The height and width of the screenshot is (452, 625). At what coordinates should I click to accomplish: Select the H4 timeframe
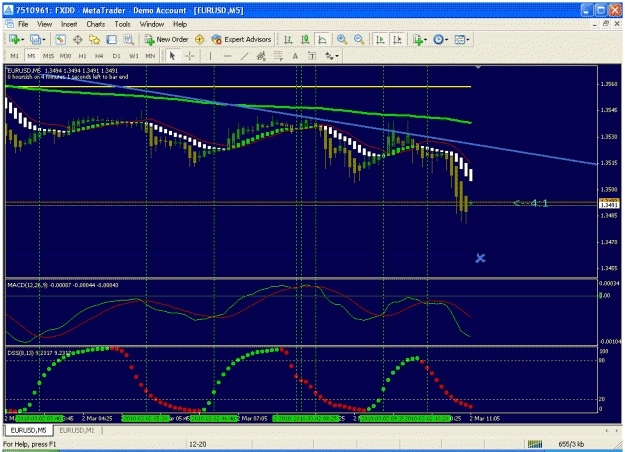click(99, 56)
